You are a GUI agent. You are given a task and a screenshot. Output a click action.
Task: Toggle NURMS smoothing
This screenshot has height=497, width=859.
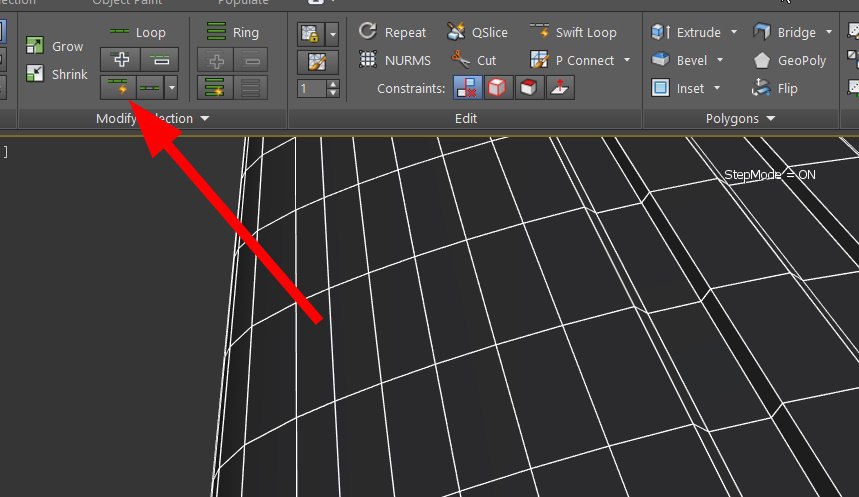[x=394, y=60]
